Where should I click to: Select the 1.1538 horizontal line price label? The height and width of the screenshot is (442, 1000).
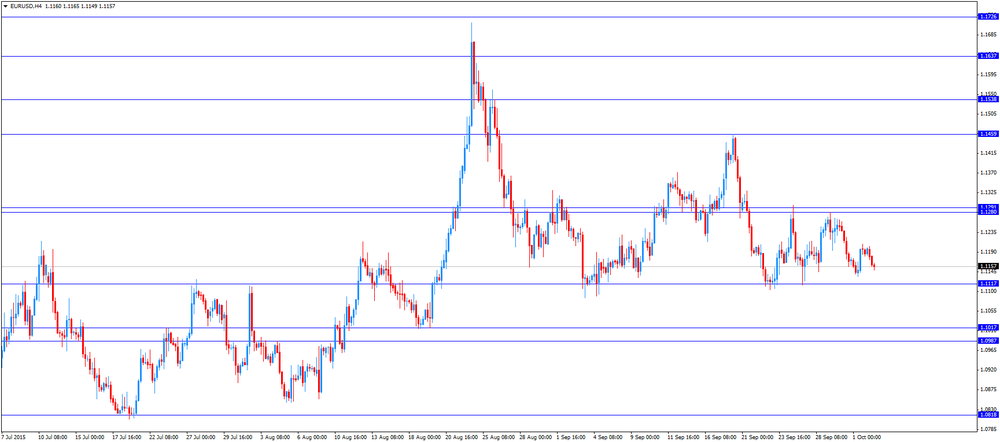point(988,99)
